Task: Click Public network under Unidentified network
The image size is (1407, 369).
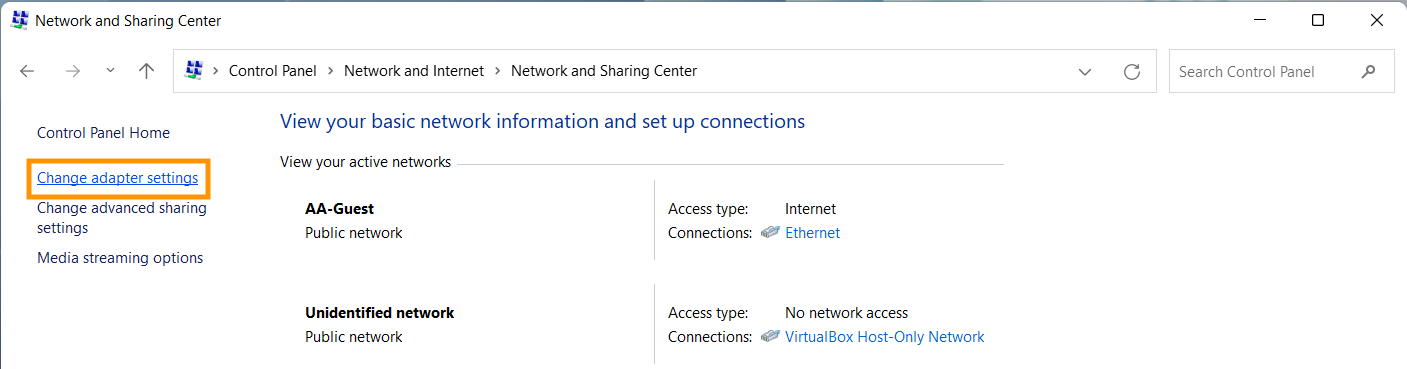Action: click(353, 337)
